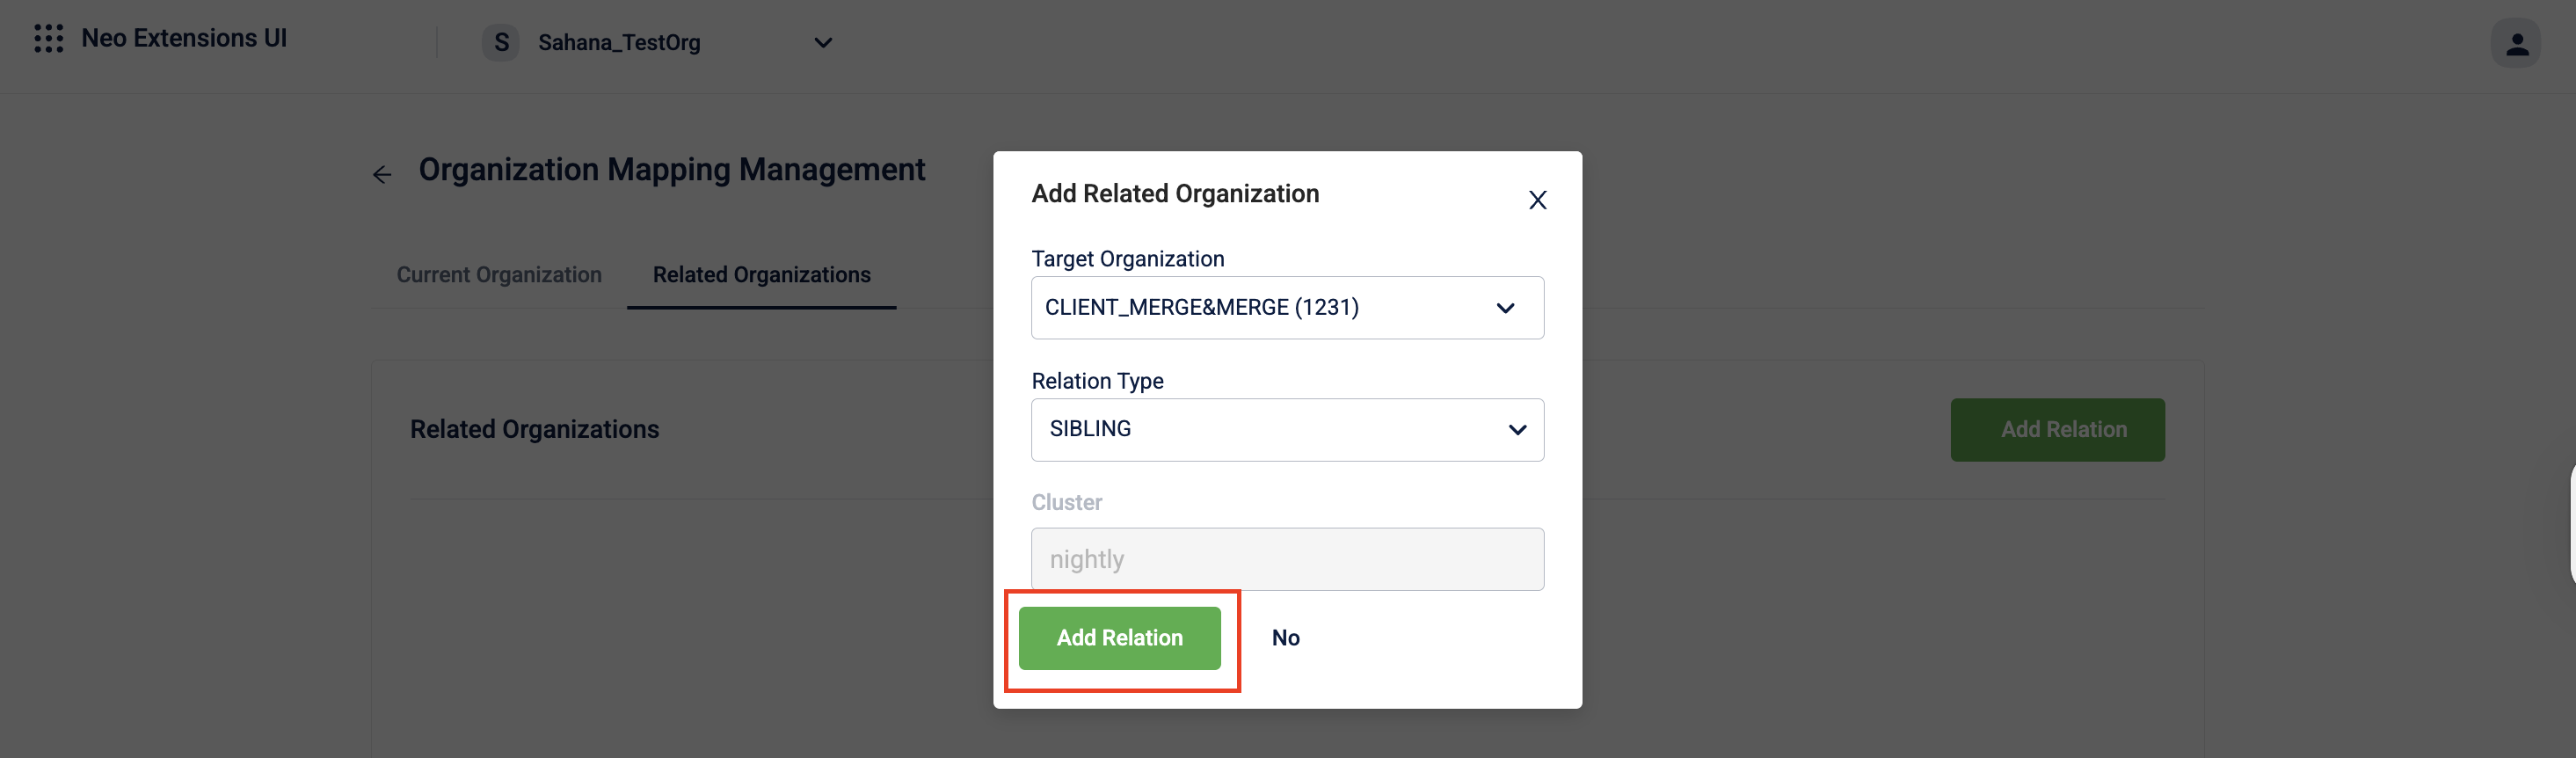Click the Add Related Organization dialog title
This screenshot has width=2576, height=758.
1175,194
